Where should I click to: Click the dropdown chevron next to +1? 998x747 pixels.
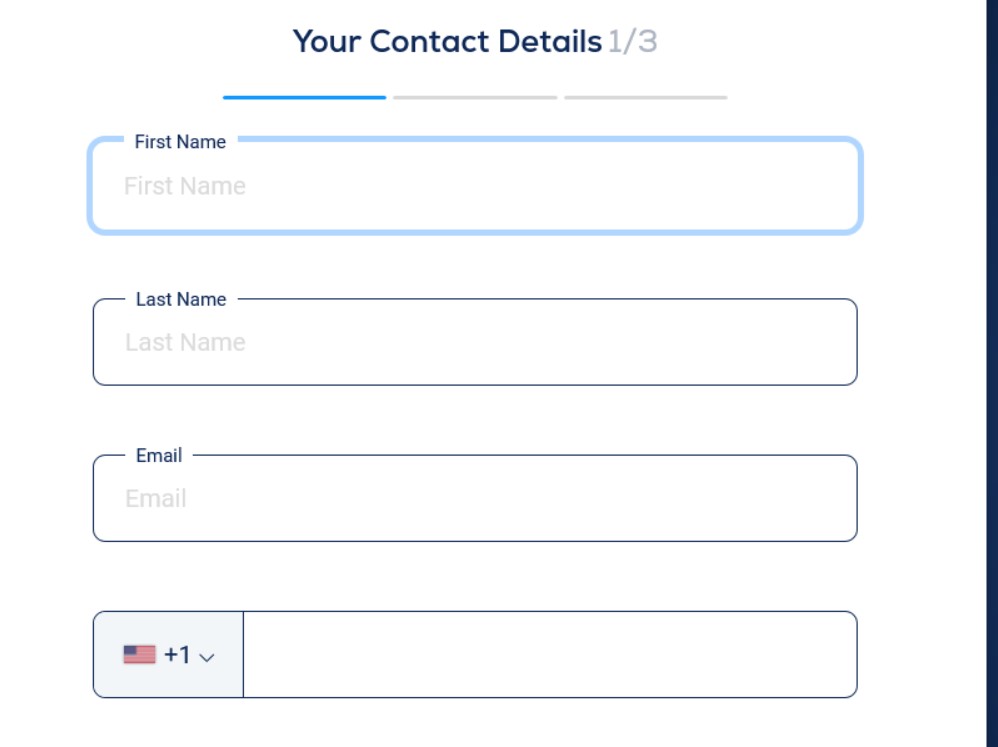point(208,656)
